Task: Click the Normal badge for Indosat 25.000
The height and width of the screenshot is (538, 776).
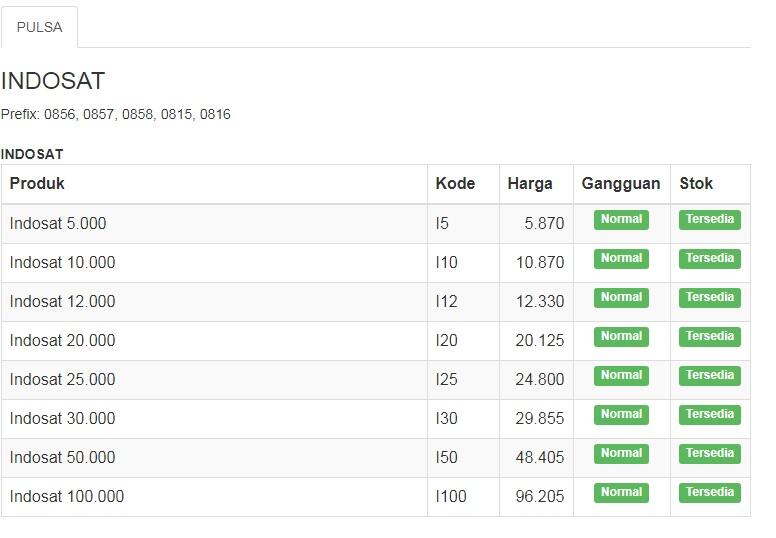Action: [622, 376]
